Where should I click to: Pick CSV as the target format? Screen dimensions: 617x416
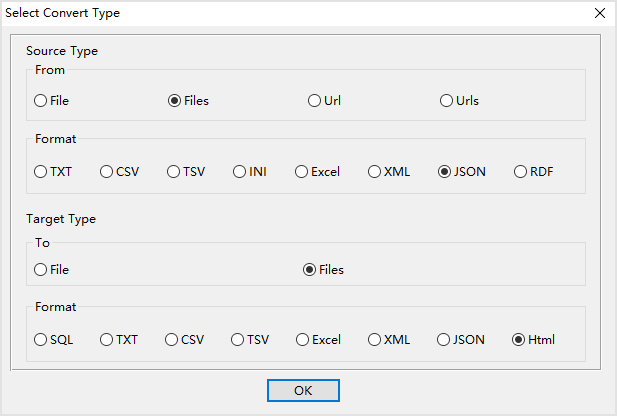172,340
